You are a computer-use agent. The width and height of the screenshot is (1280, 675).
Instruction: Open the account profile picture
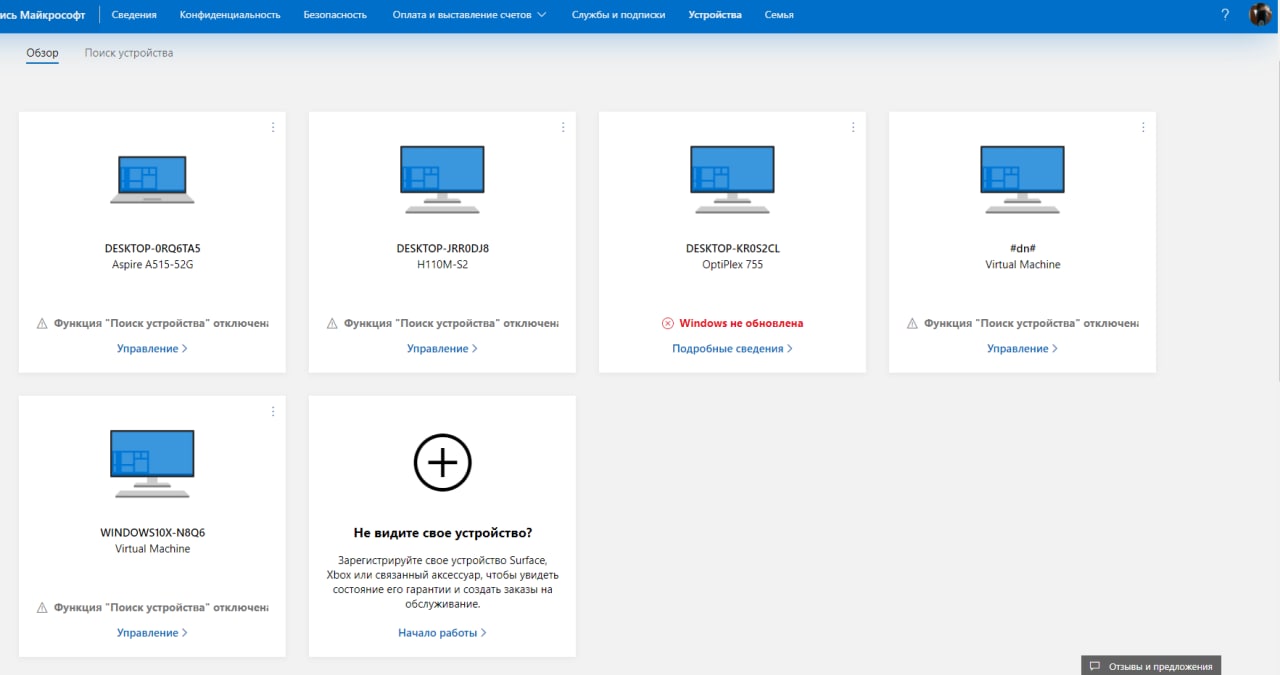pyautogui.click(x=1260, y=15)
